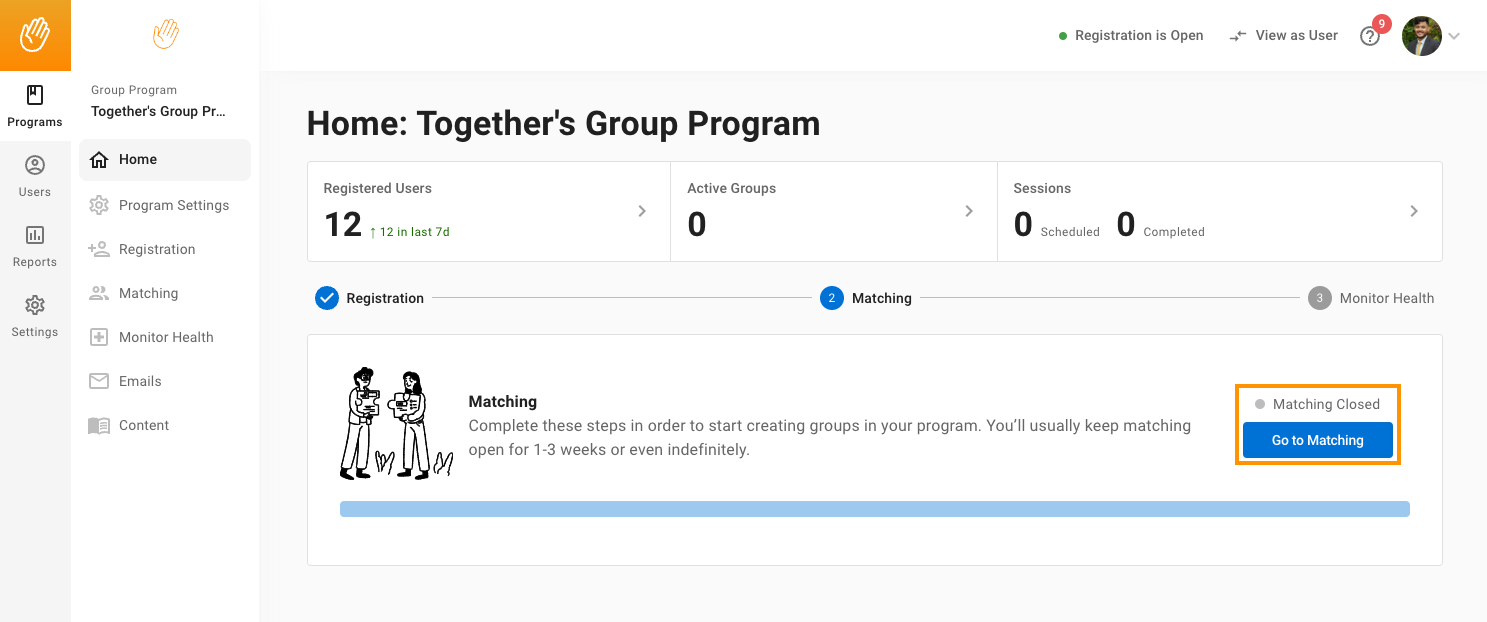Viewport: 1487px width, 622px height.
Task: Click the Emails envelope icon
Action: pos(99,381)
